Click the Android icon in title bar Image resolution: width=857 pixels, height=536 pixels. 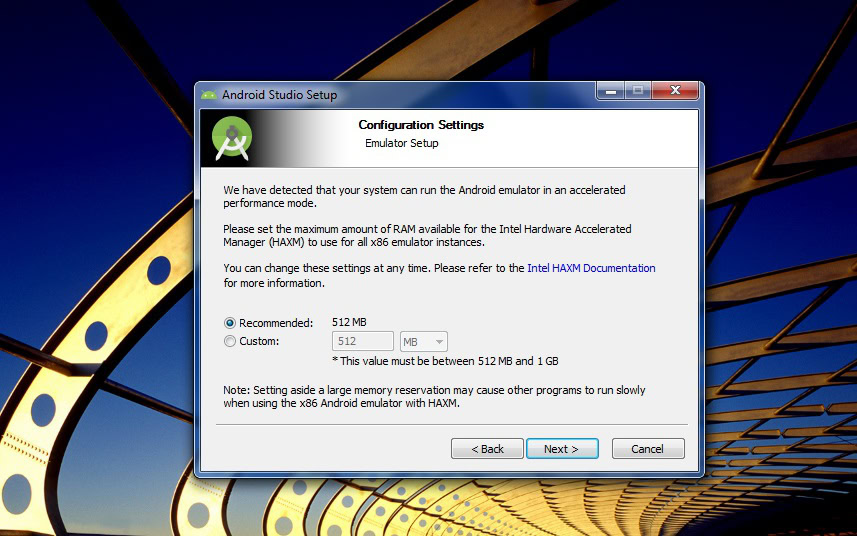point(209,95)
